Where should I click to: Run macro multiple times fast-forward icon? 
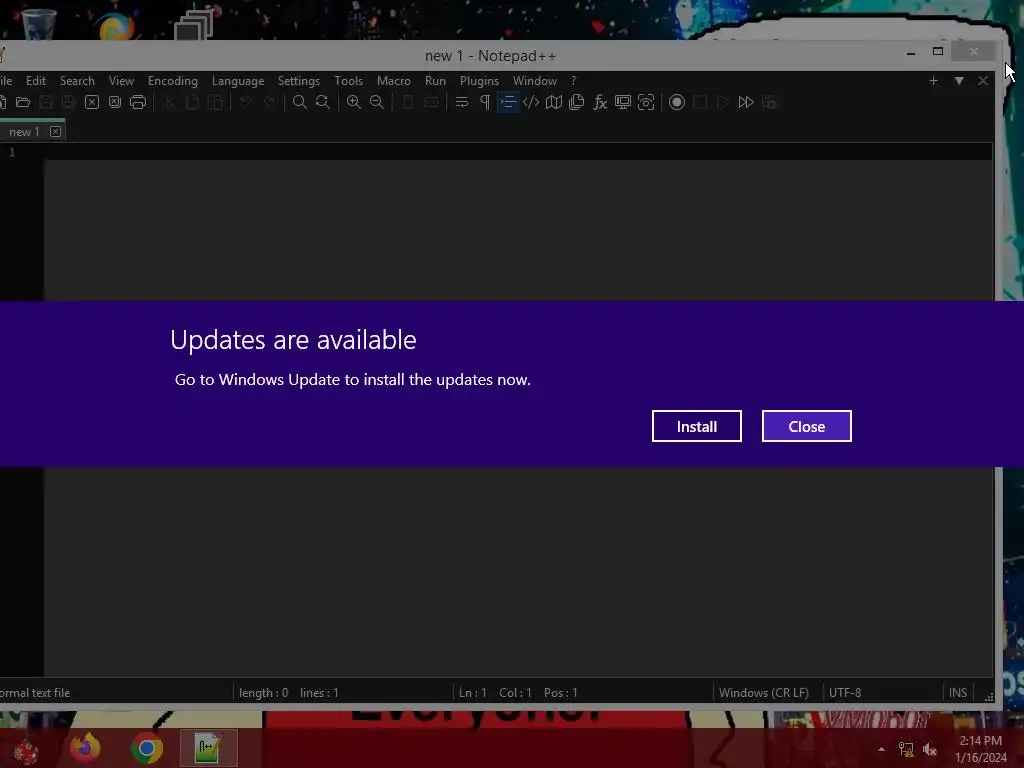point(746,102)
